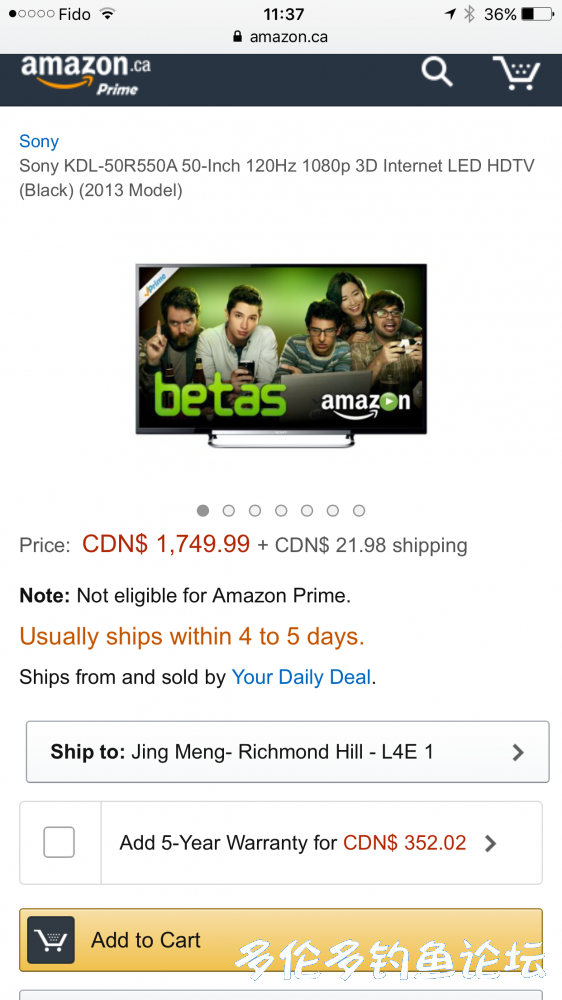Image resolution: width=562 pixels, height=1000 pixels.
Task: Tap the Wi-Fi icon in status bar
Action: (x=108, y=13)
